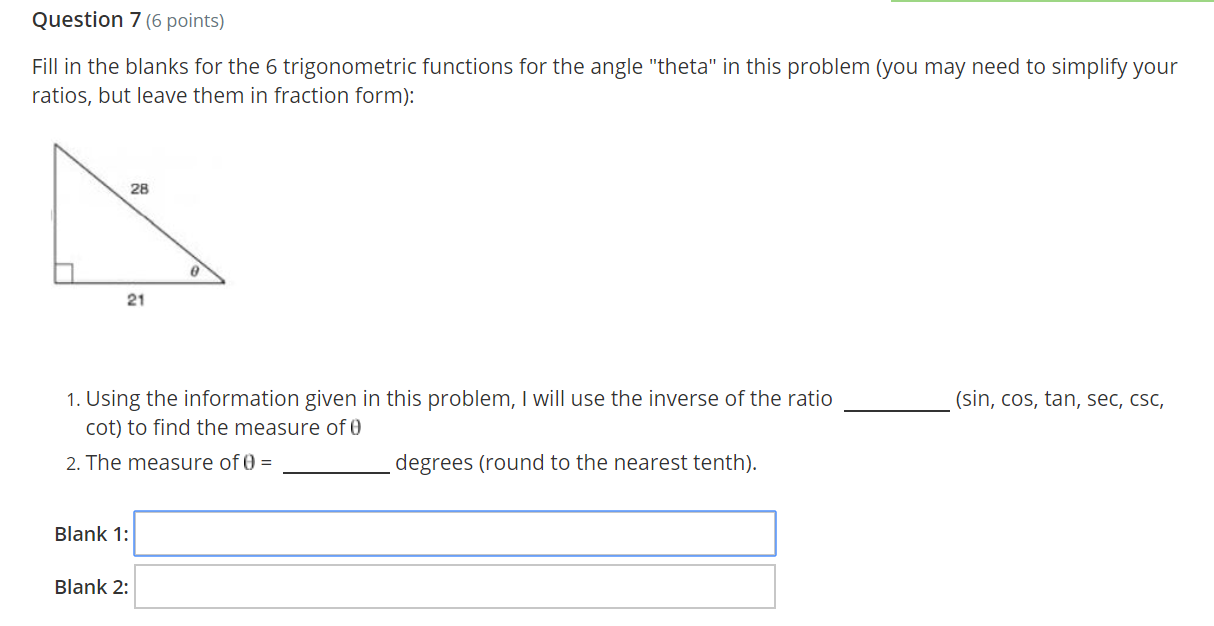Viewport: 1214px width, 626px height.
Task: Select the "Question 7" heading text
Action: (78, 20)
